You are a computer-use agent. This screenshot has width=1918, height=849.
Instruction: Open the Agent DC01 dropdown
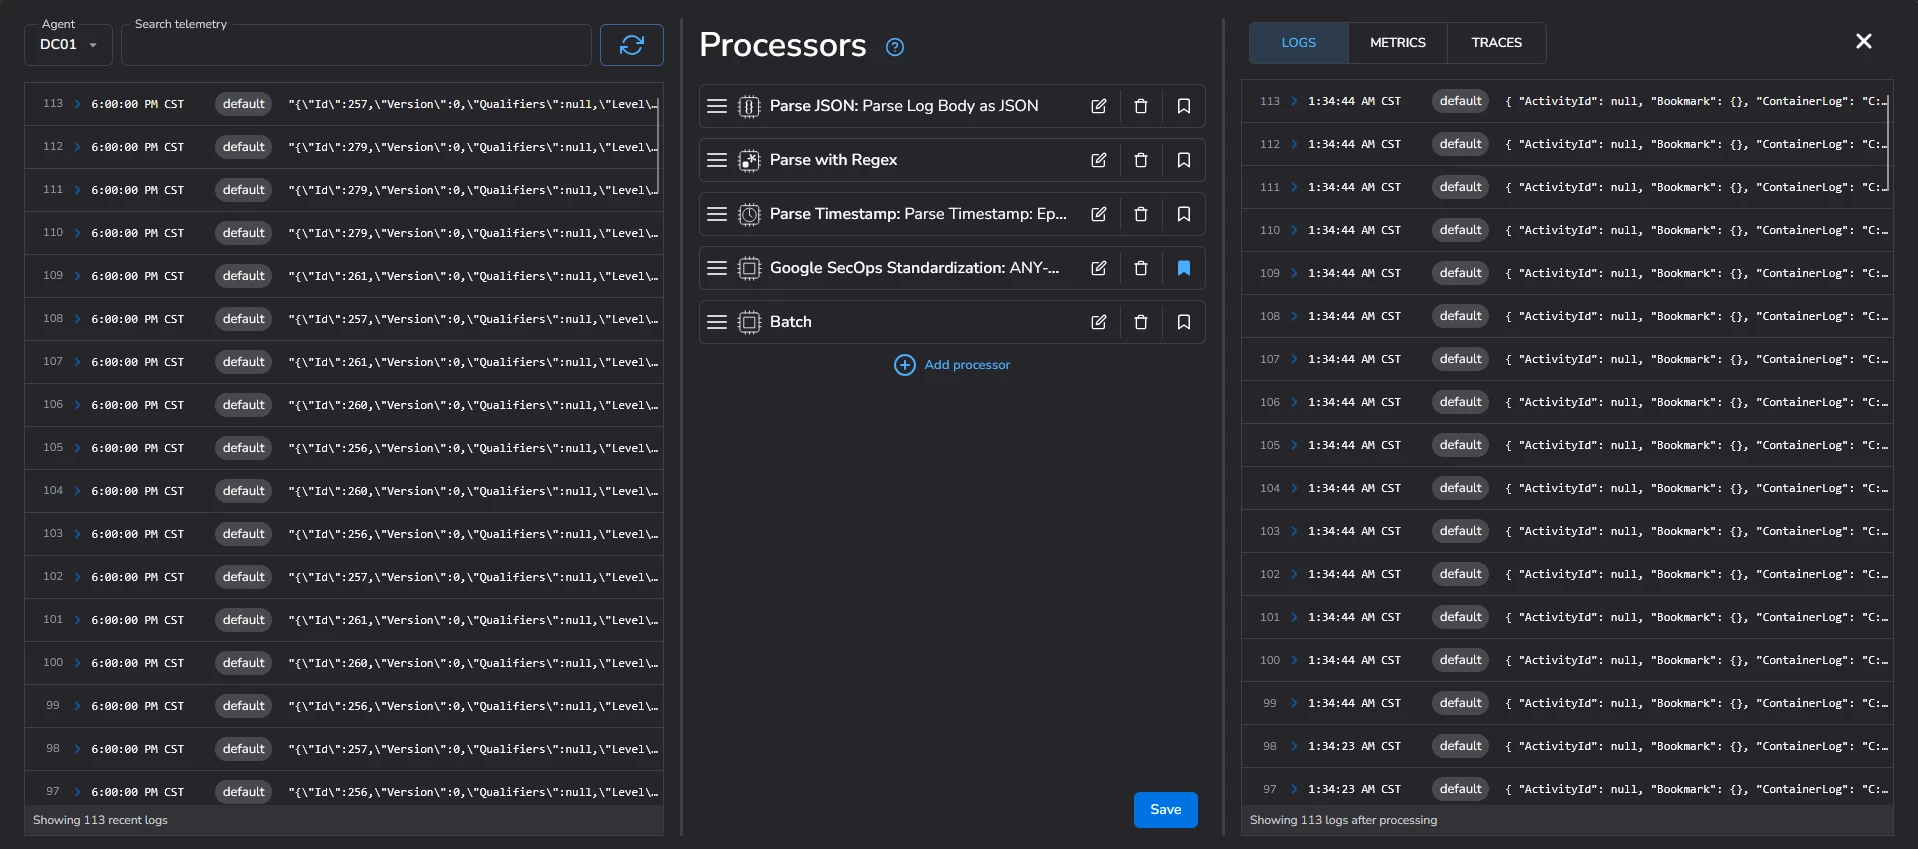[68, 45]
